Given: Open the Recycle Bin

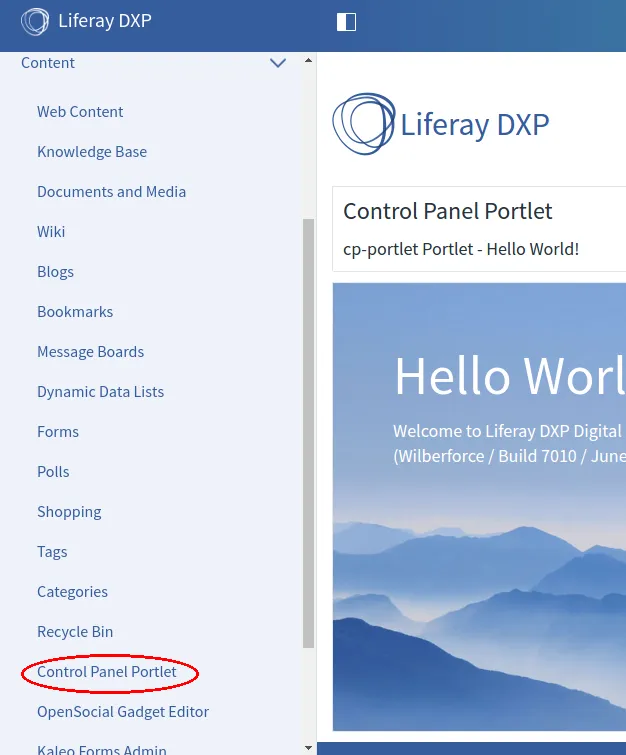Looking at the screenshot, I should (75, 631).
